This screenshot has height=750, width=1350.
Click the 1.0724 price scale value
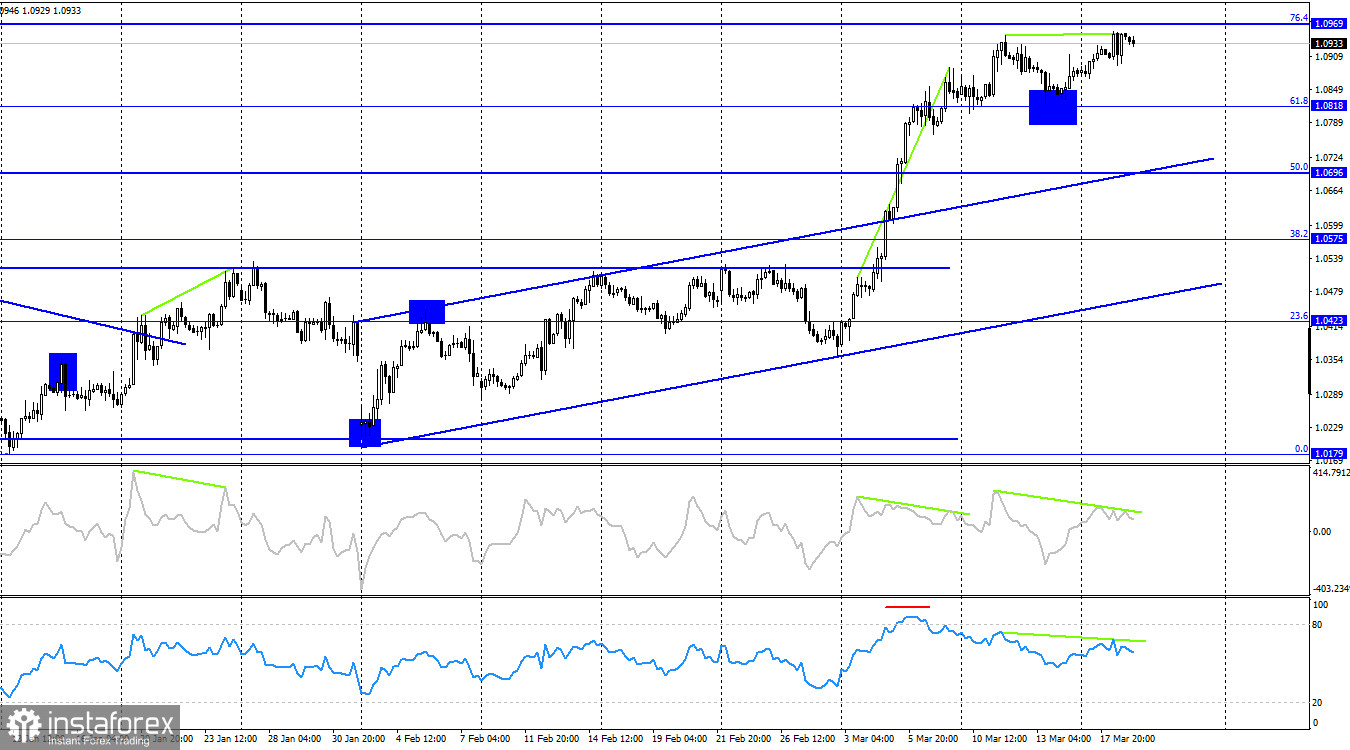pyautogui.click(x=1331, y=158)
